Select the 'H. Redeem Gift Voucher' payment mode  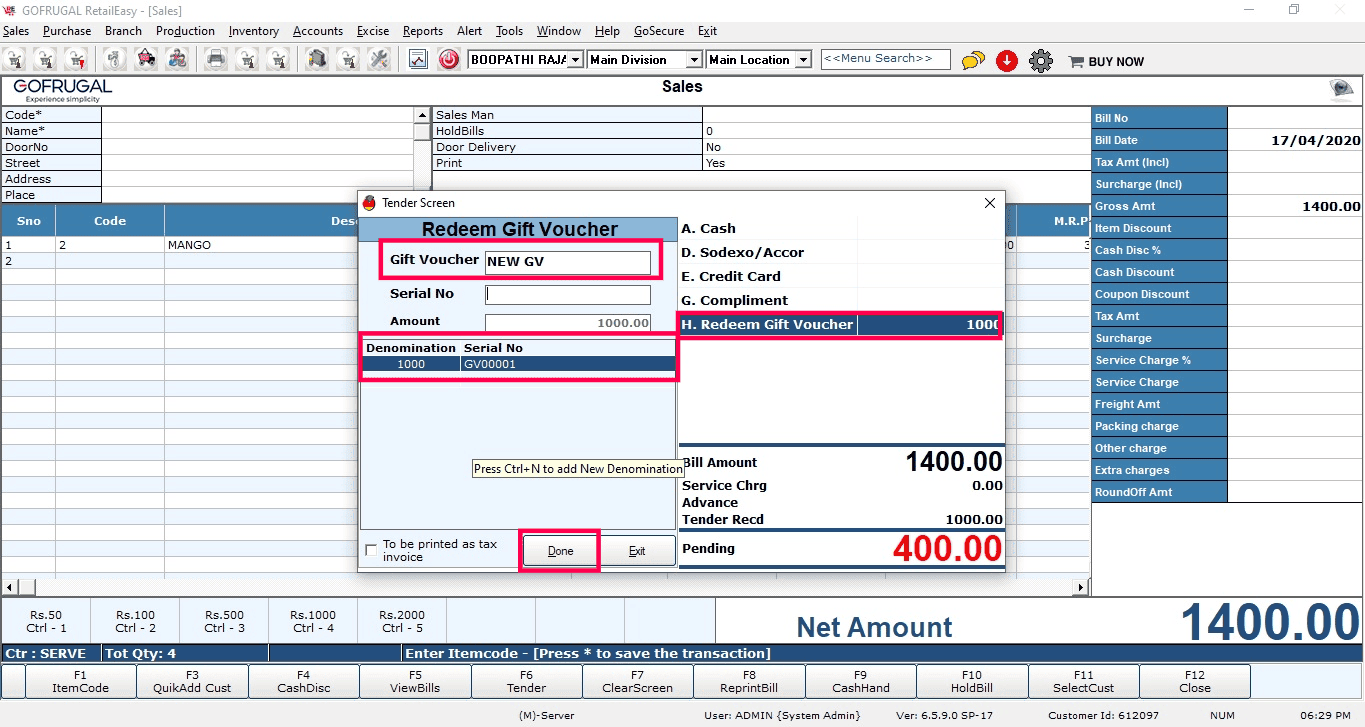[840, 325]
